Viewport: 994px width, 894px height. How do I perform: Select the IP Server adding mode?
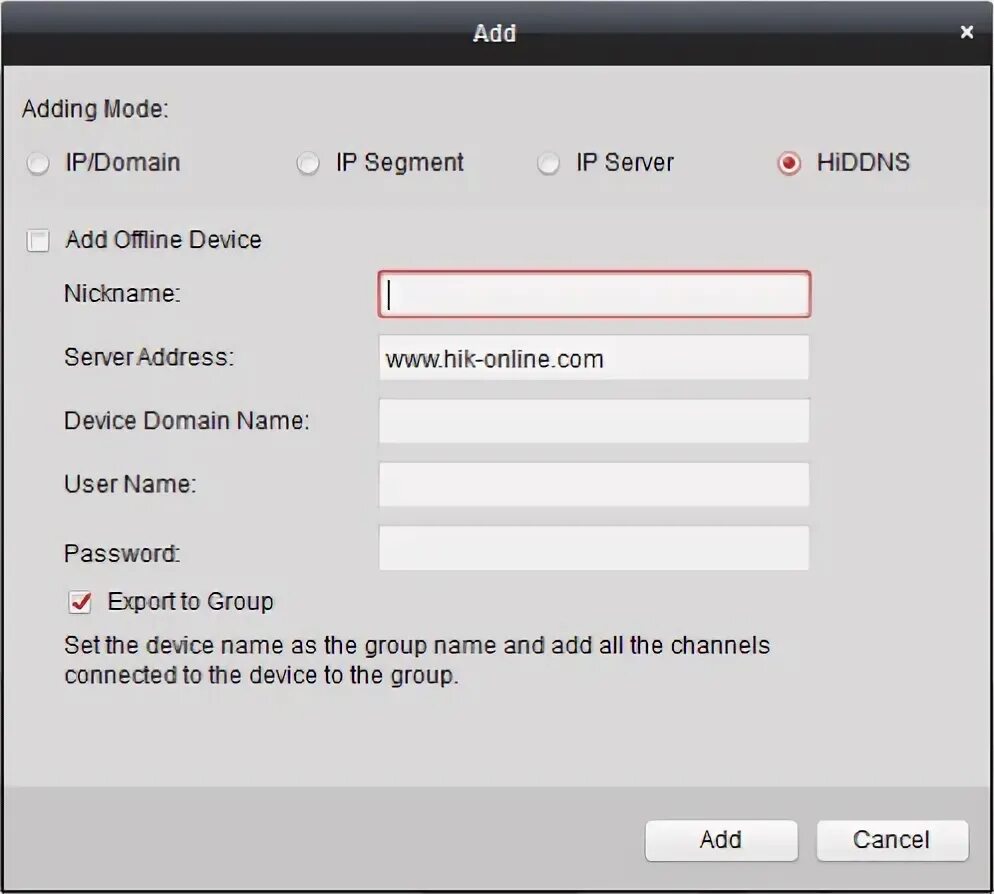click(x=548, y=162)
